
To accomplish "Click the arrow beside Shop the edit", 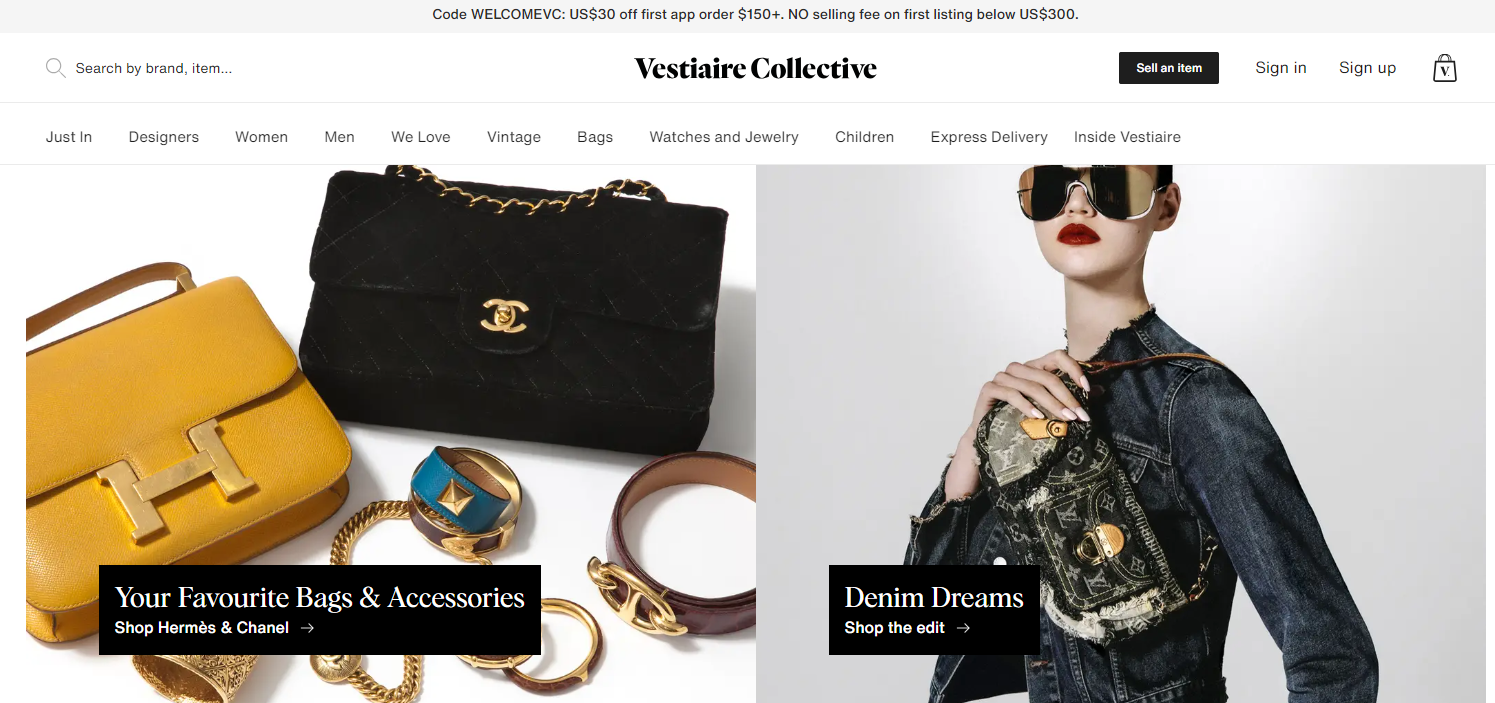I will (963, 628).
